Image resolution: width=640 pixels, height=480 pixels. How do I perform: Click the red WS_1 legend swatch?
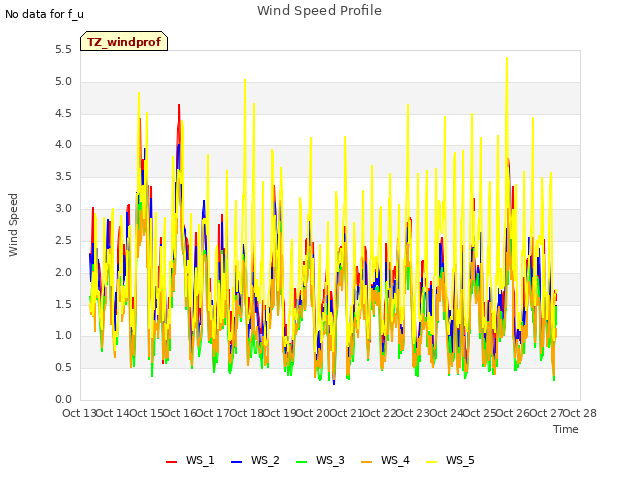tap(171, 462)
